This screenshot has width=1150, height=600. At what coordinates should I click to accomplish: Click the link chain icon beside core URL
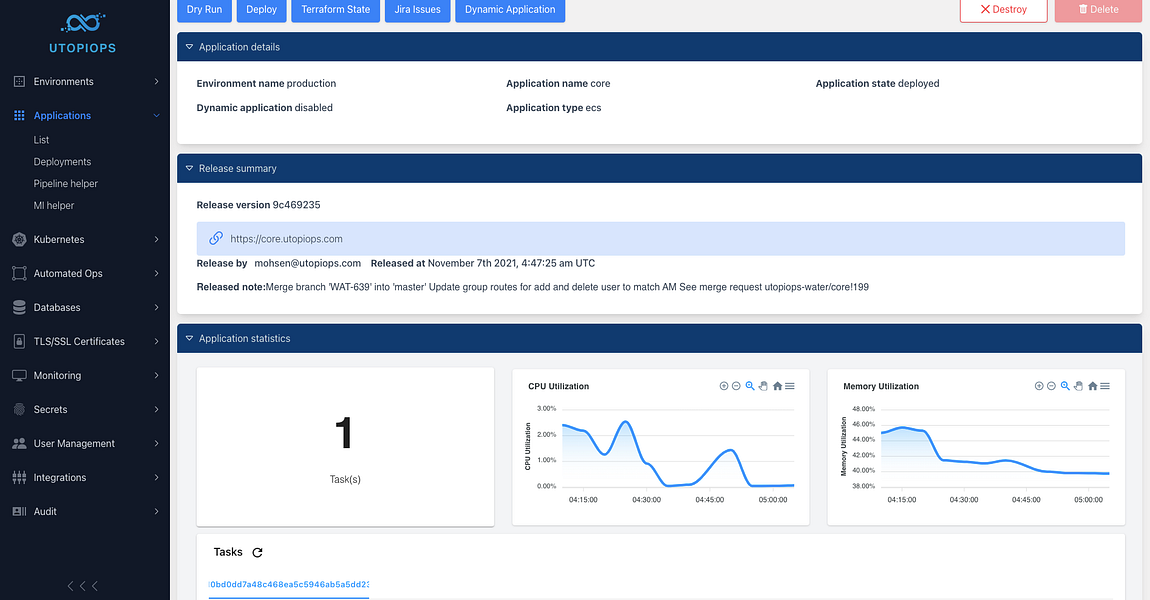click(216, 238)
